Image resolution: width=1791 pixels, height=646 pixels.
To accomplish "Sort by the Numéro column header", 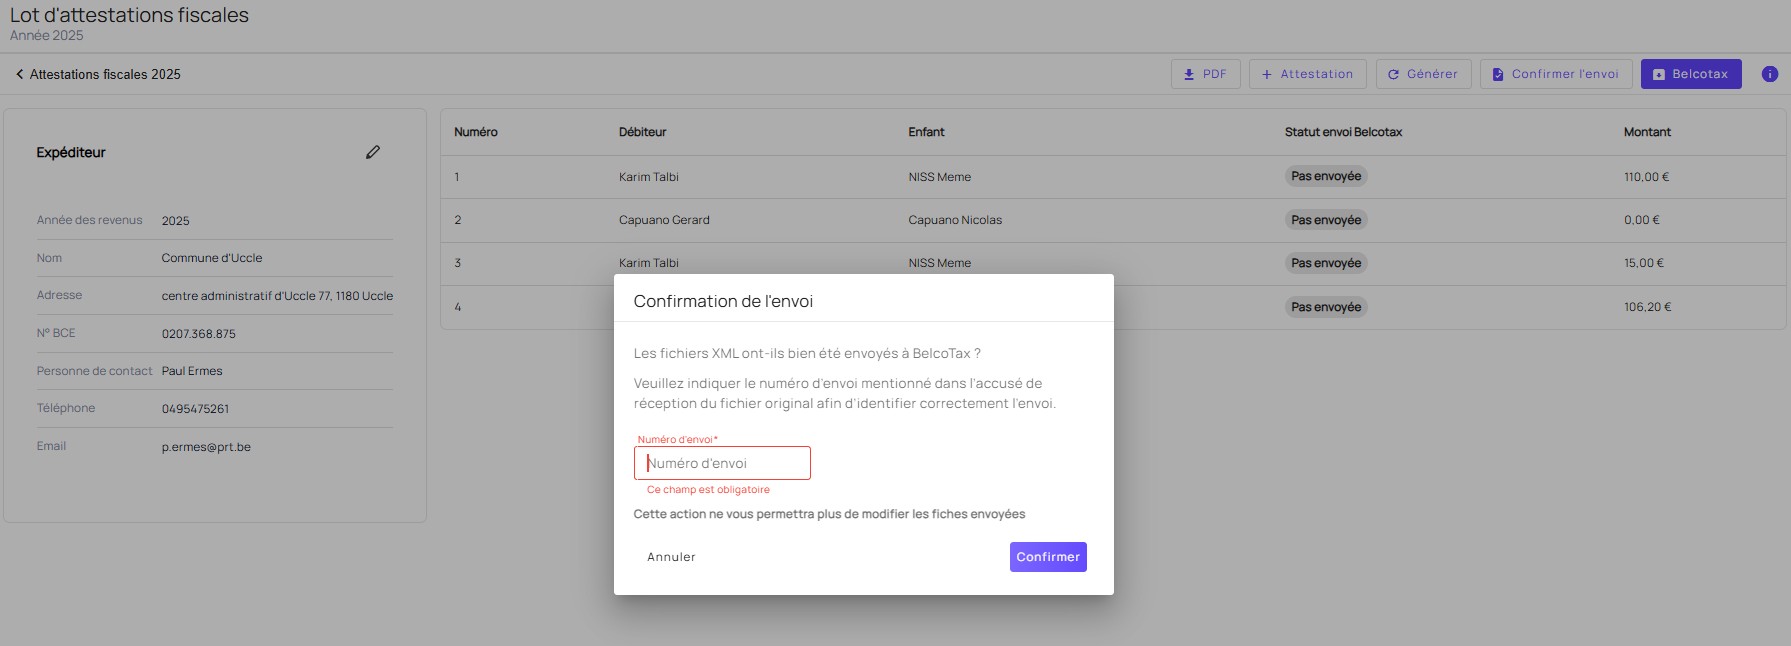I will (476, 132).
